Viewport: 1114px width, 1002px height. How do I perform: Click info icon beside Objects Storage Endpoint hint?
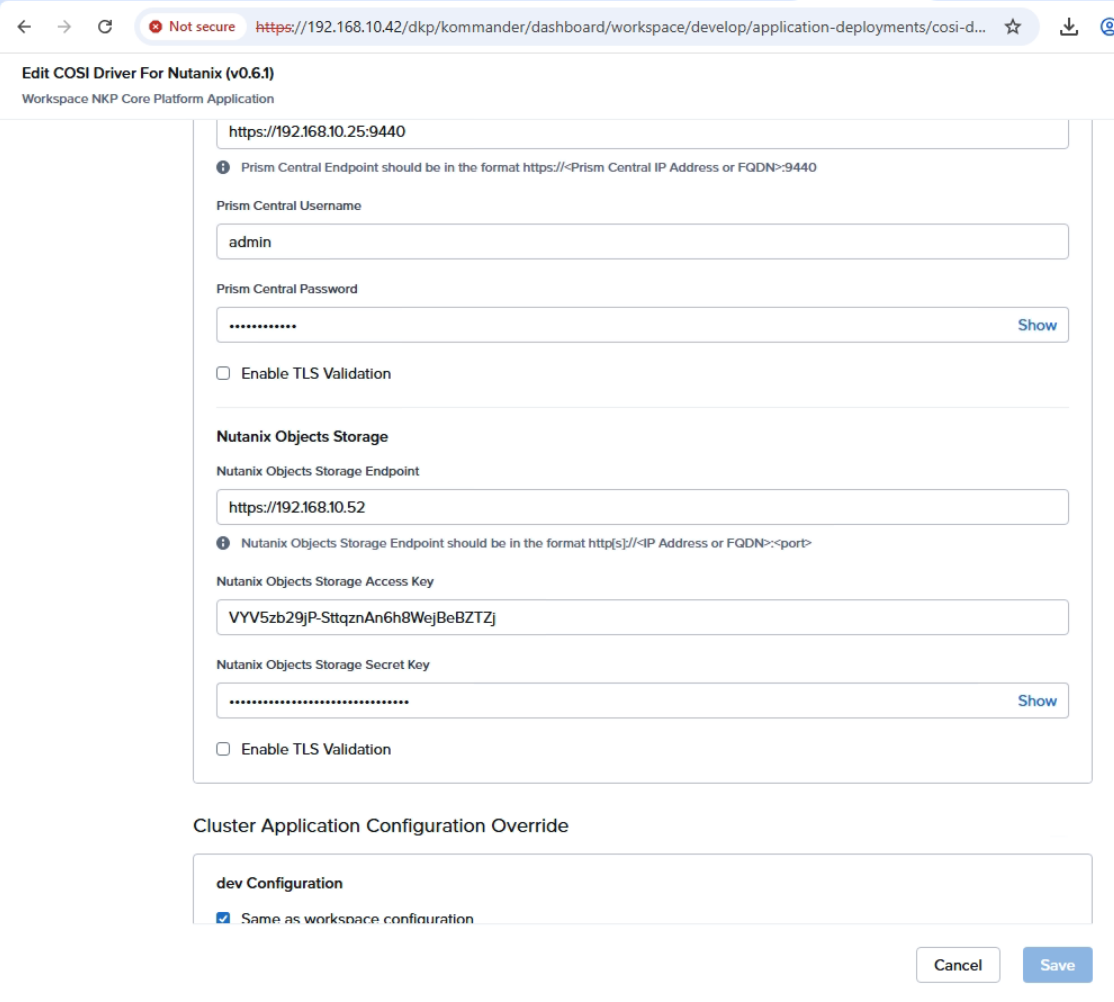223,543
